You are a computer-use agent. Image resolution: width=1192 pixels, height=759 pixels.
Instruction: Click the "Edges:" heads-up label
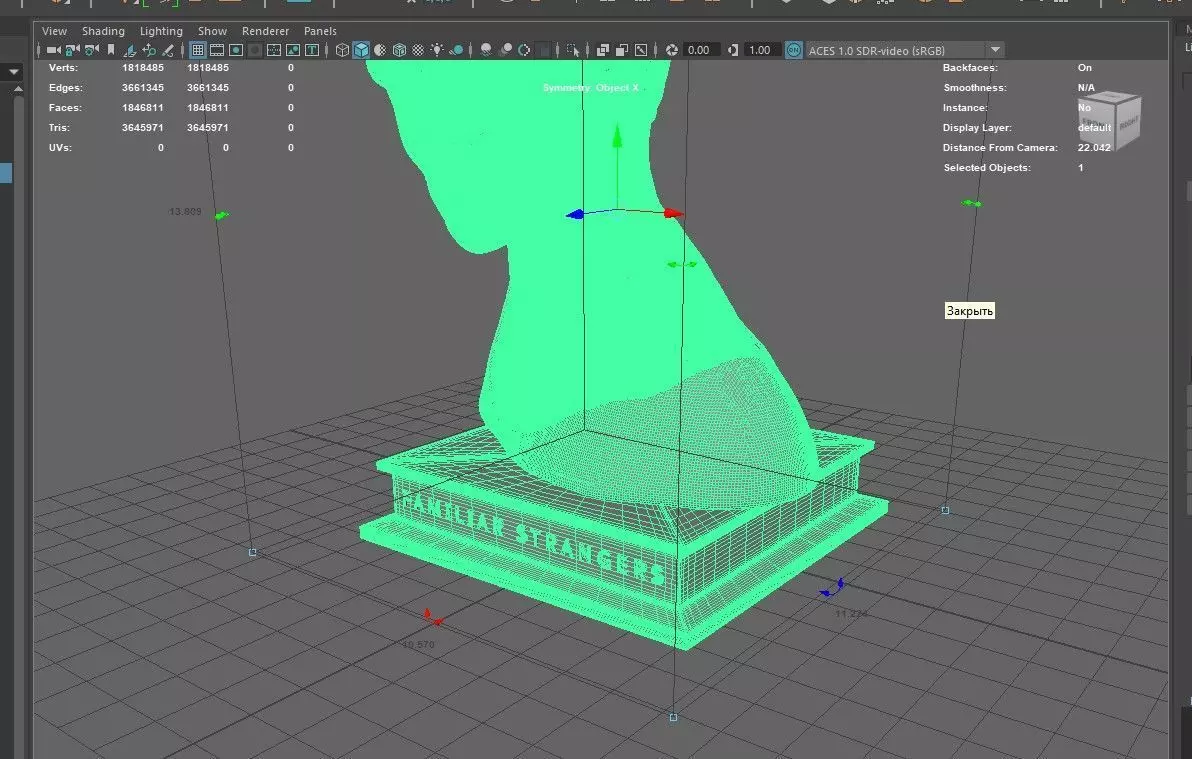tap(65, 87)
